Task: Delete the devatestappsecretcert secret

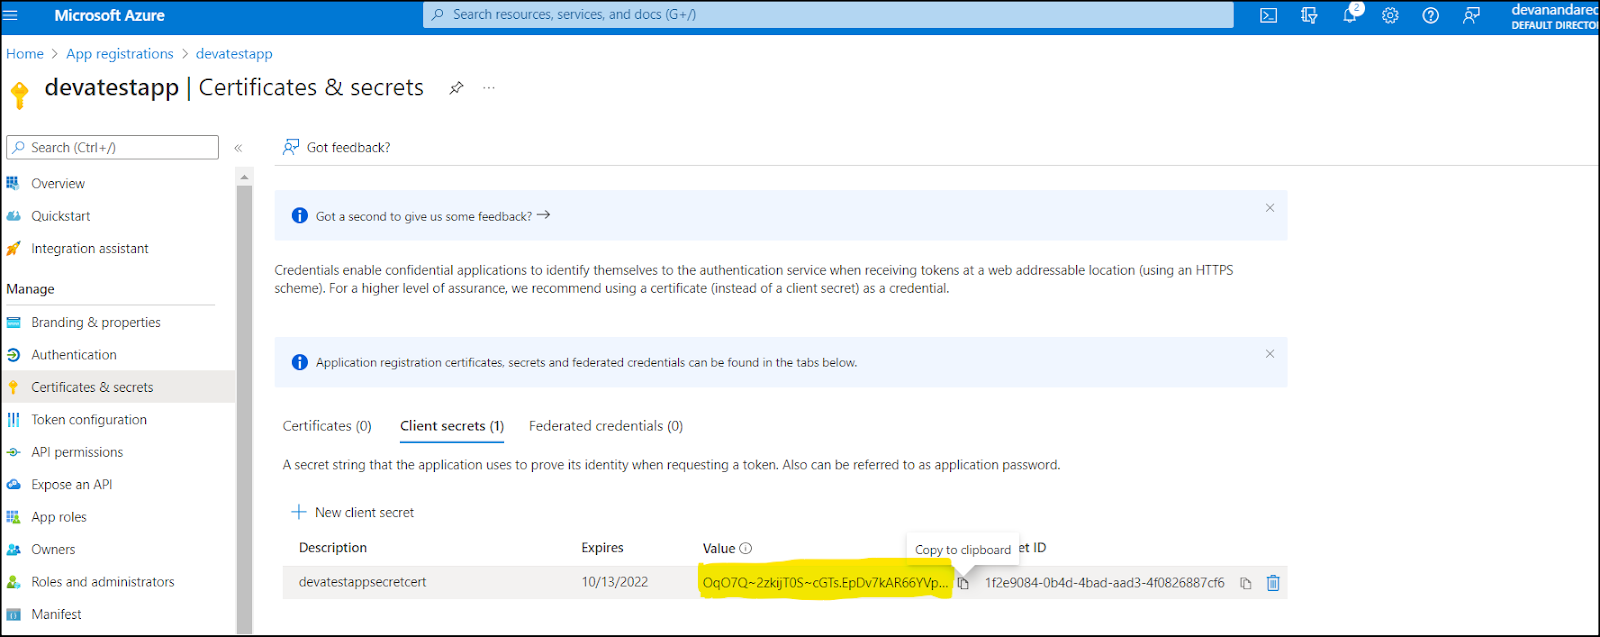Action: [1273, 583]
